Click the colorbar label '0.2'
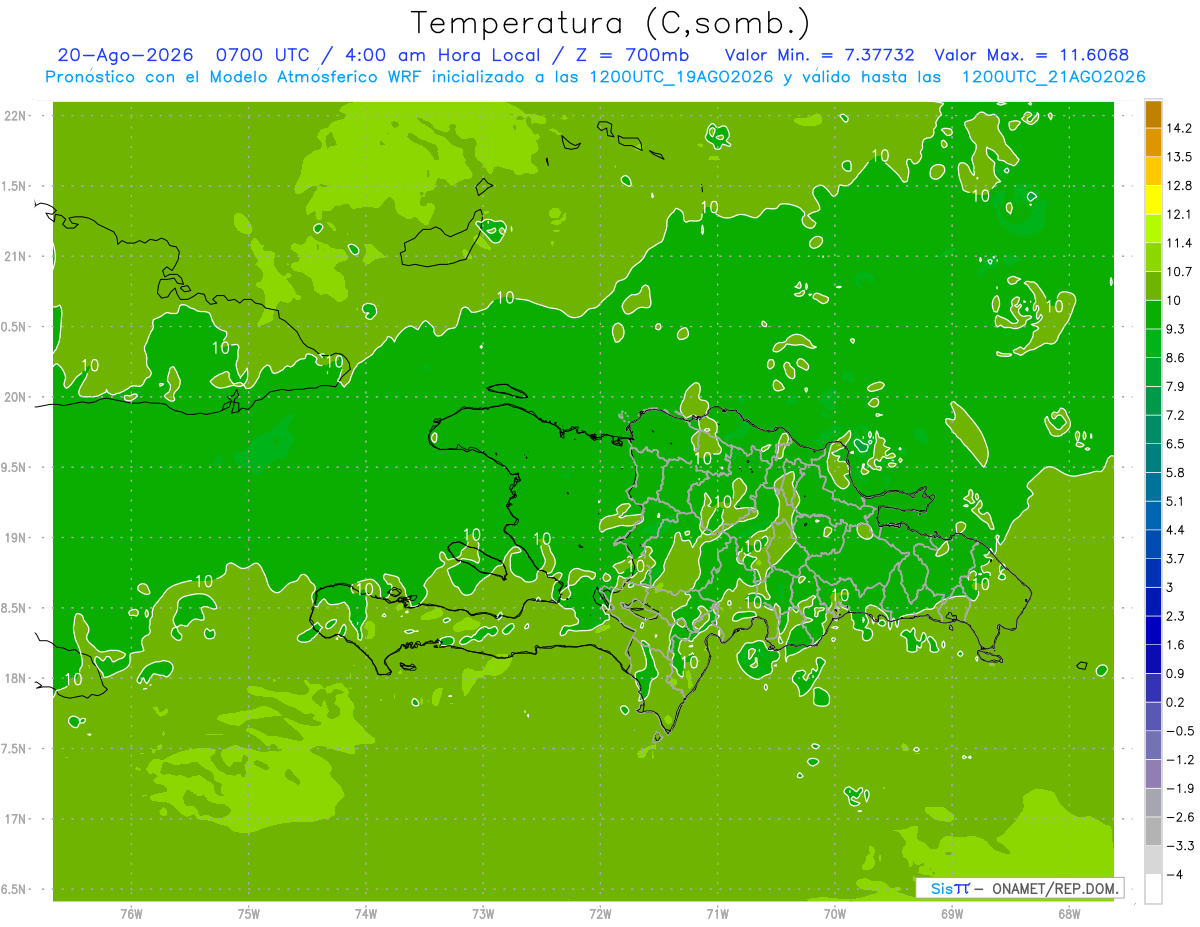 point(1177,702)
